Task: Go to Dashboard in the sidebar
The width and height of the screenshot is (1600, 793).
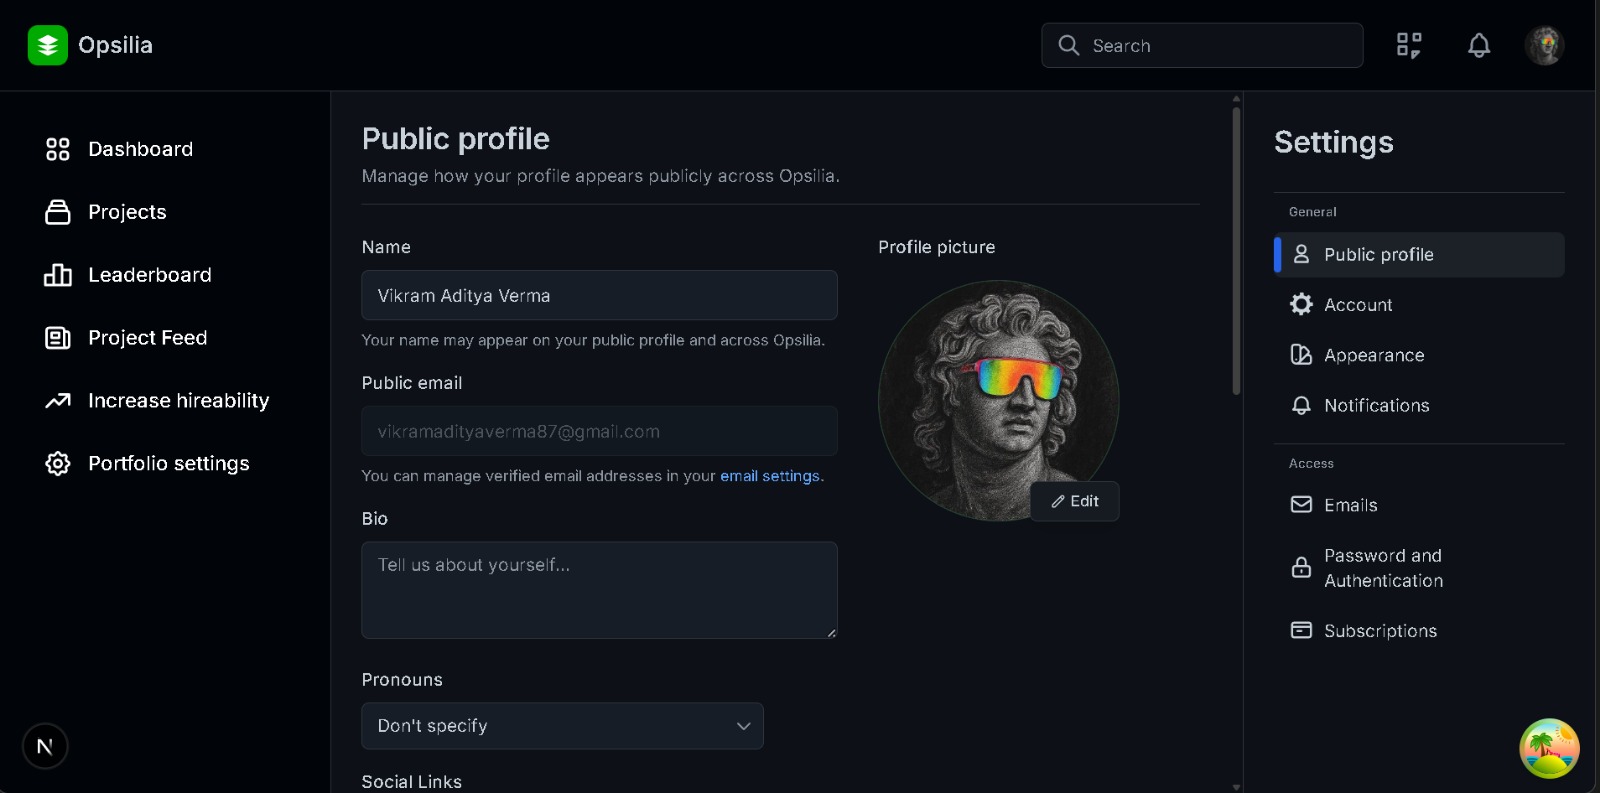Action: pos(140,149)
